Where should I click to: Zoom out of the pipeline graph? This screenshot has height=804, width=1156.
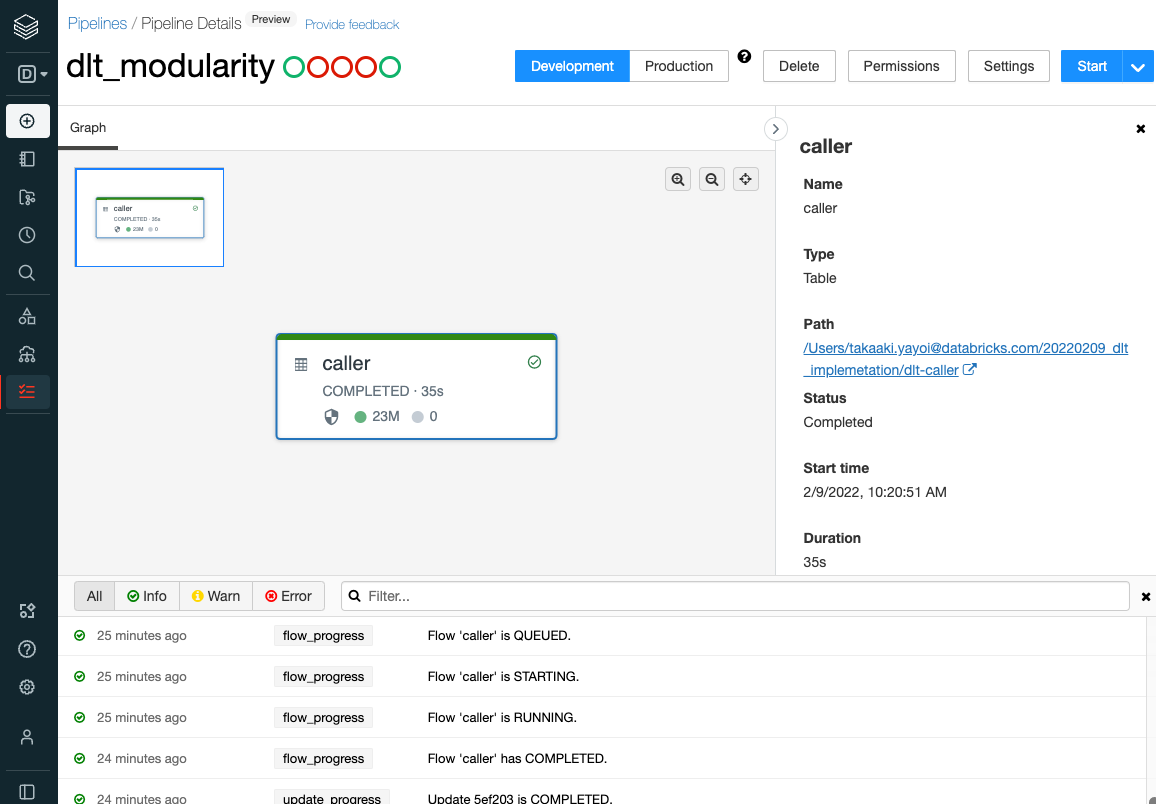[711, 179]
